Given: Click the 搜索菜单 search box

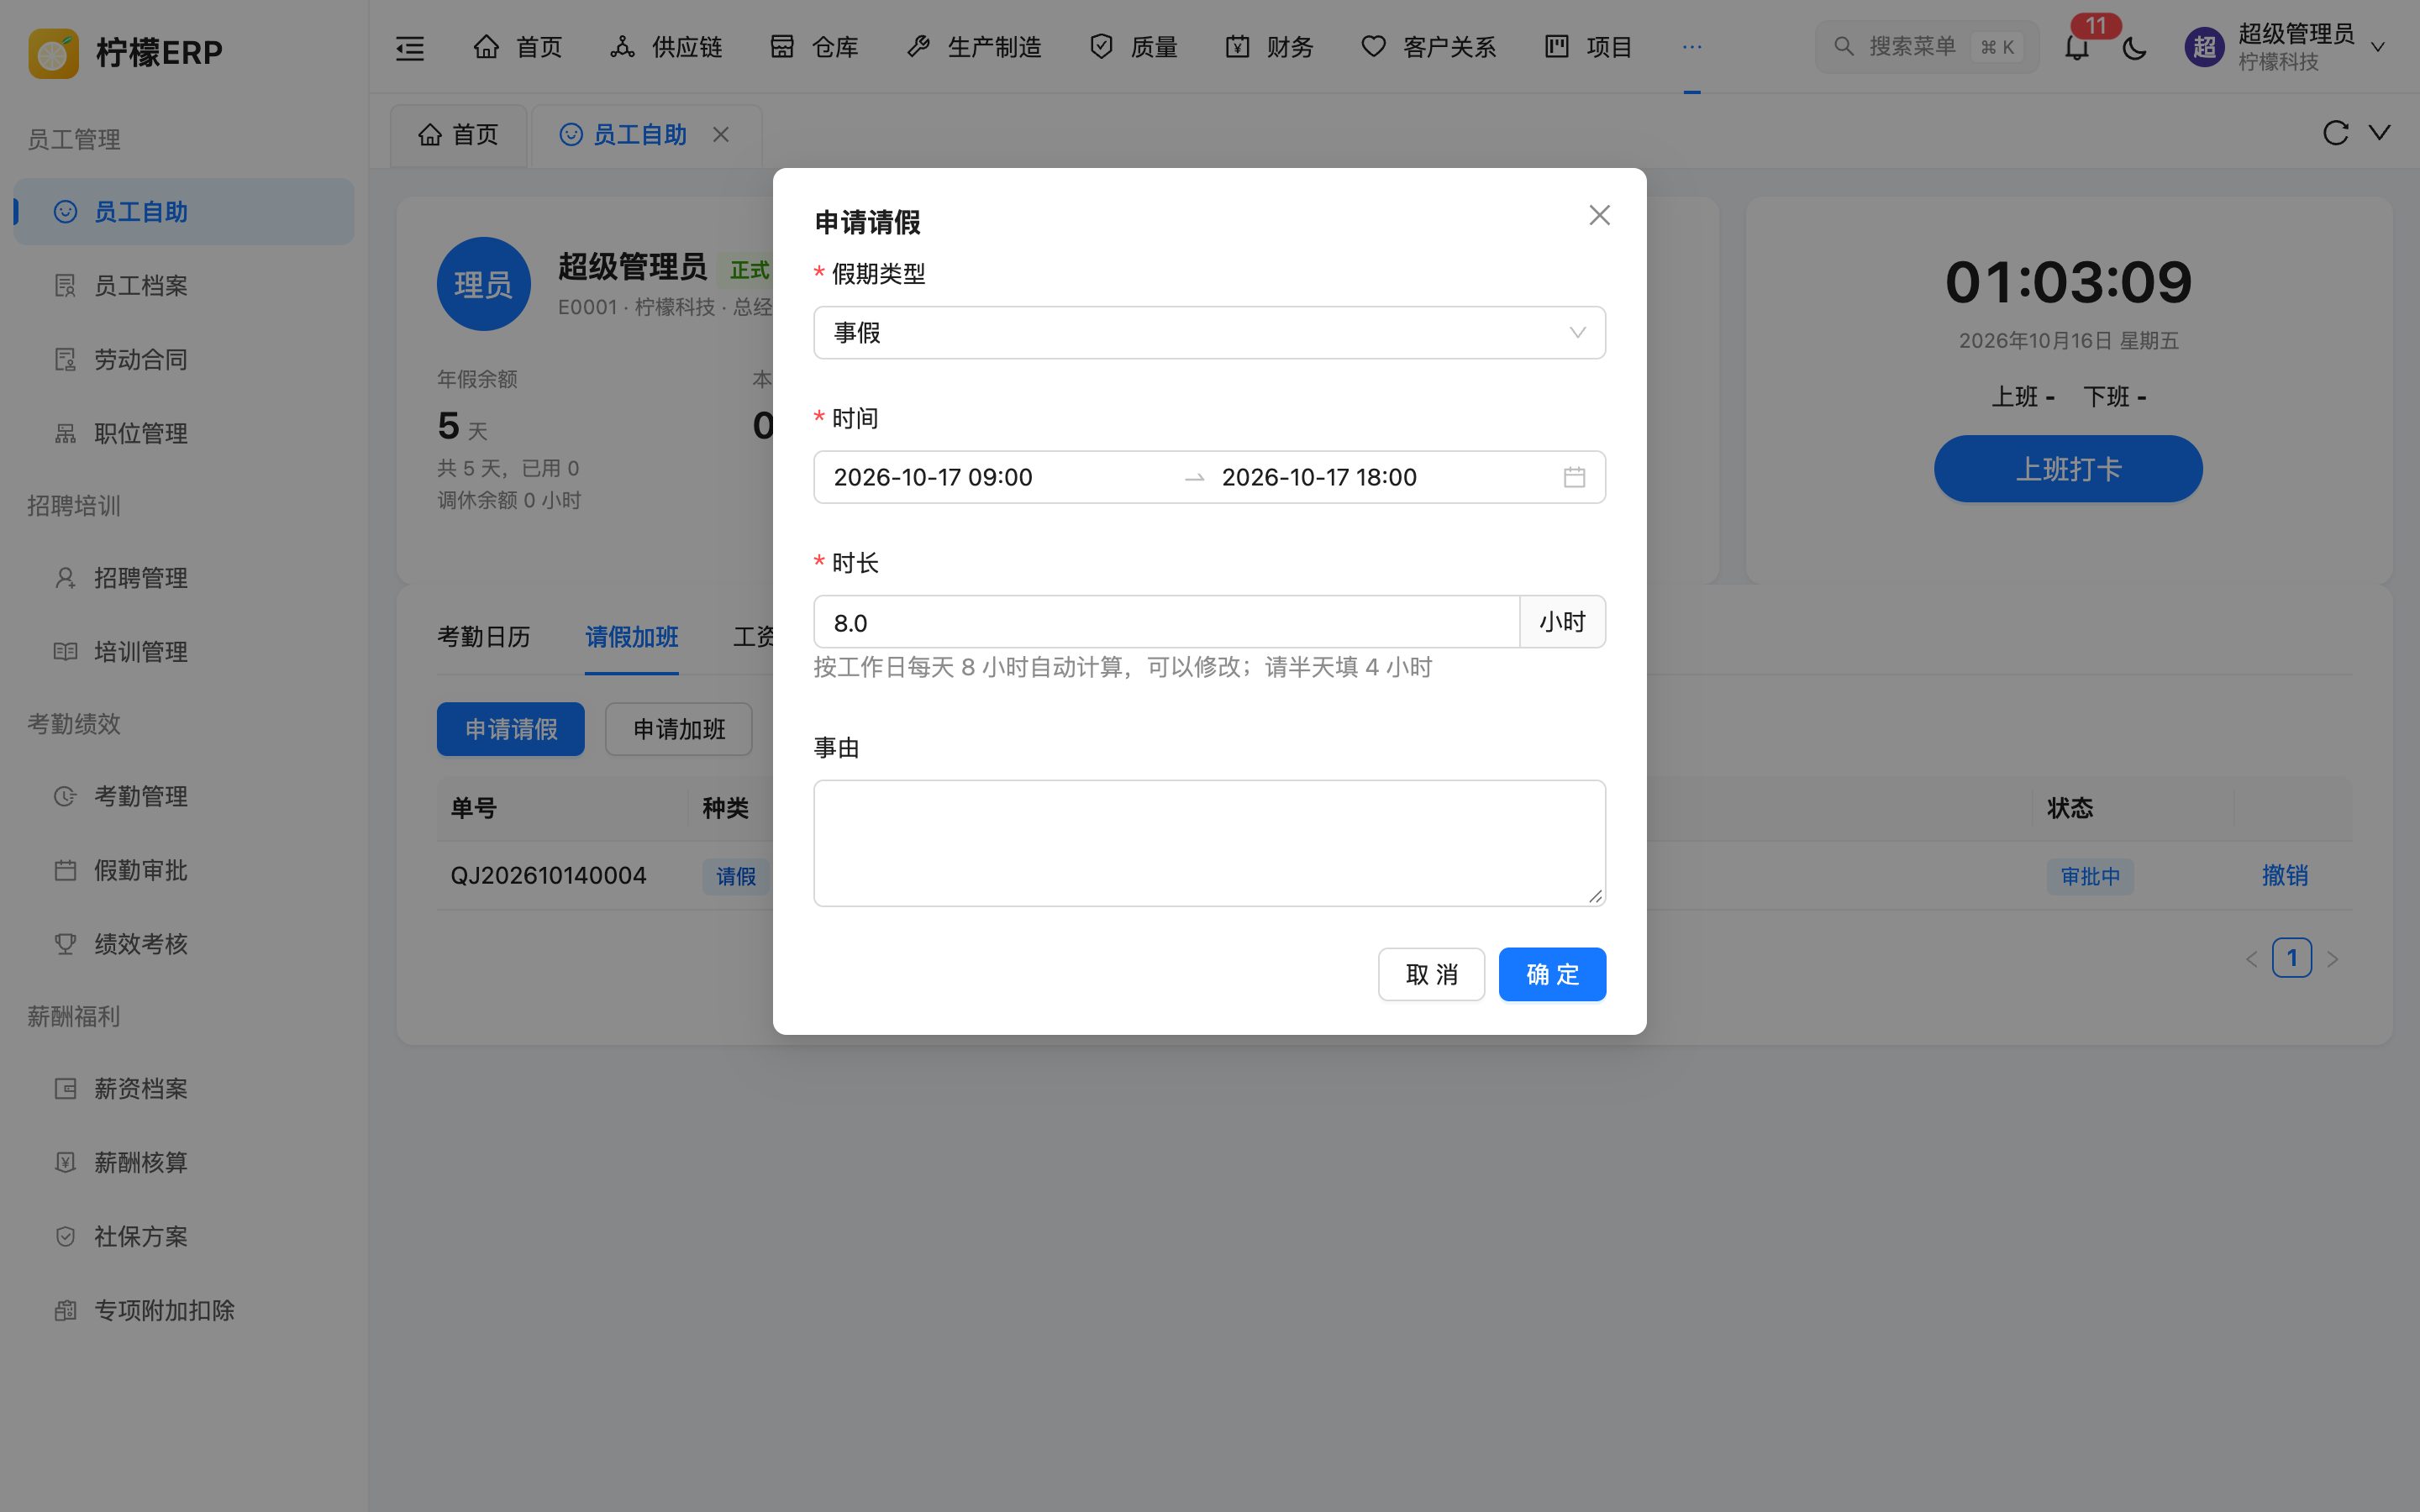Looking at the screenshot, I should click(x=1926, y=47).
